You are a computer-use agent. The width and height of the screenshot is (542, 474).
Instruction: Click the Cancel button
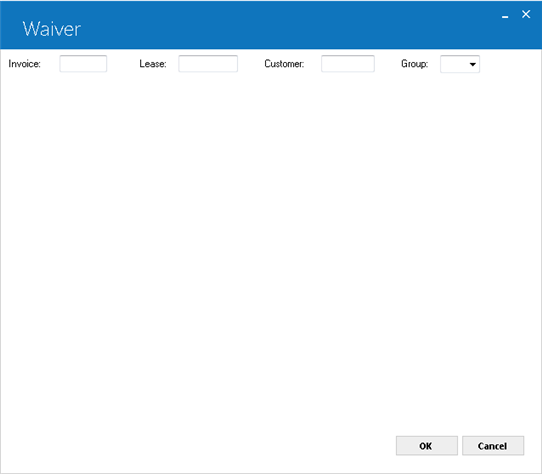tap(493, 446)
